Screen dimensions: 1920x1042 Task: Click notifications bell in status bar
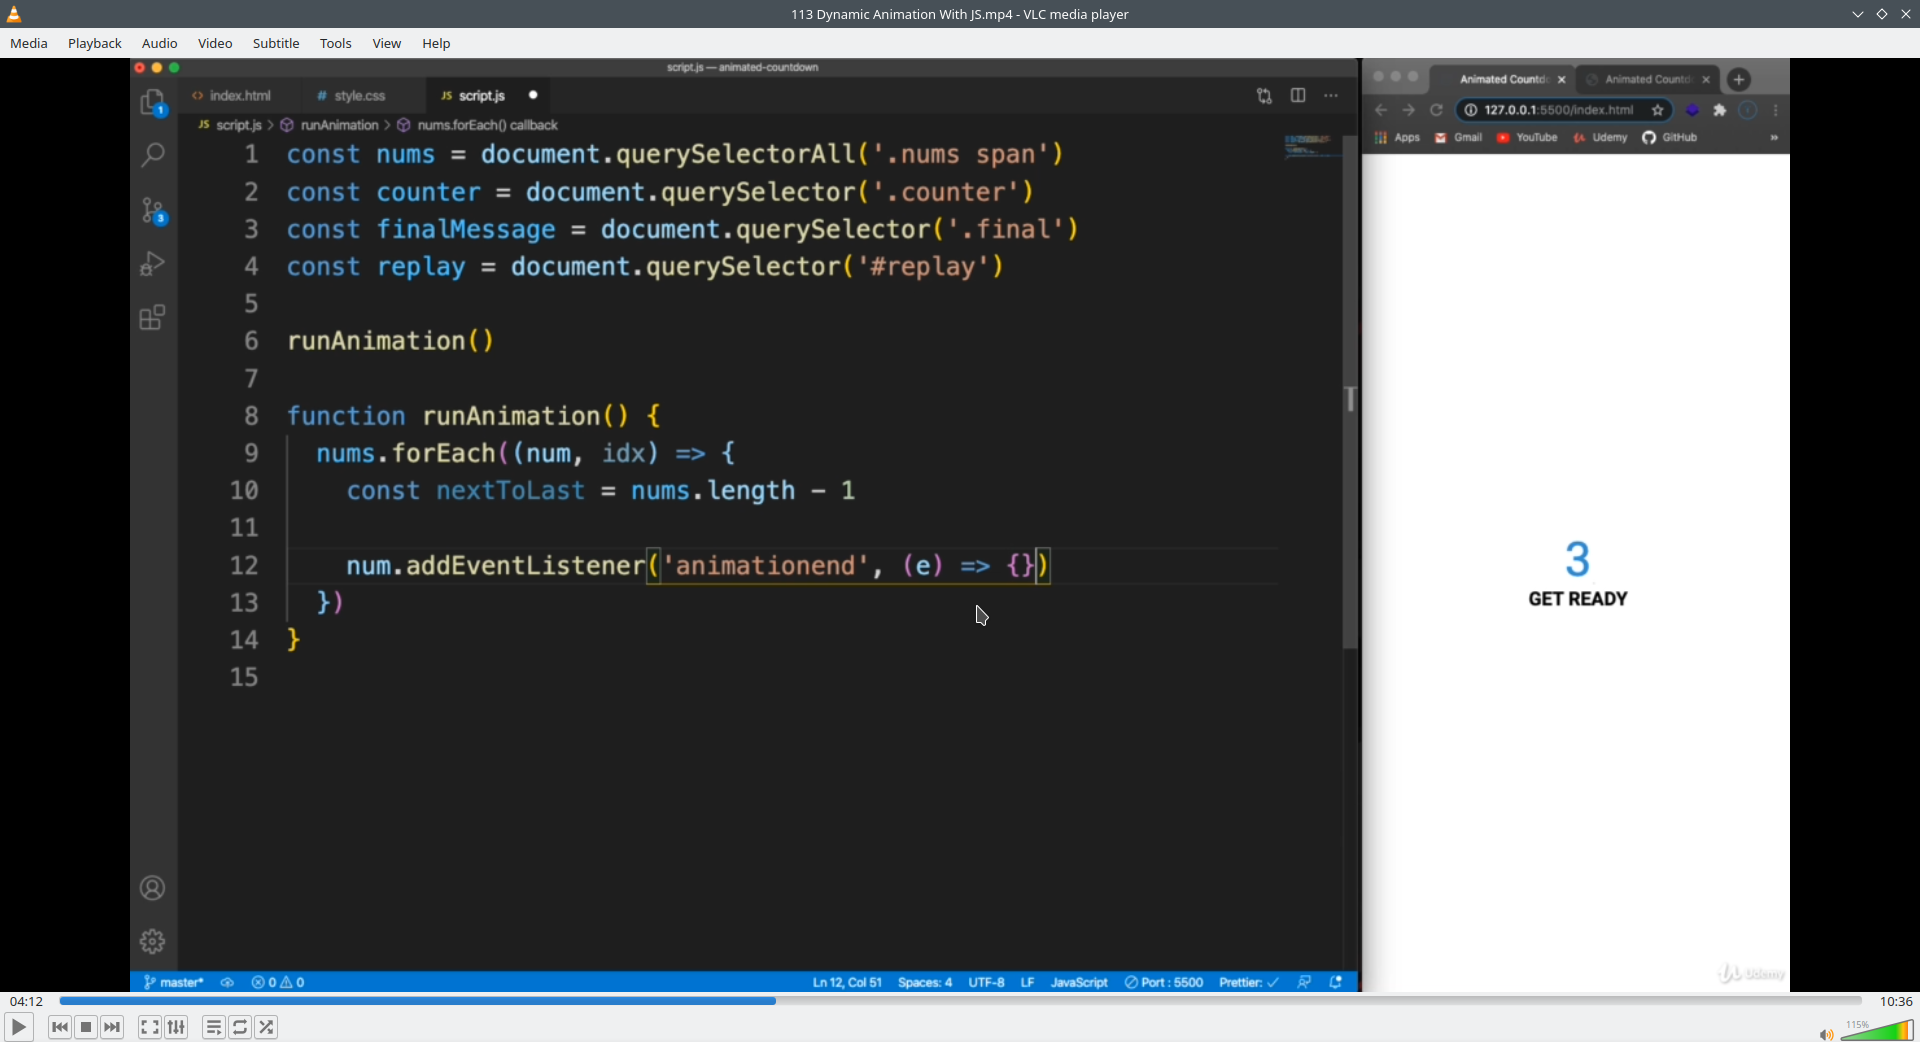[x=1336, y=982]
